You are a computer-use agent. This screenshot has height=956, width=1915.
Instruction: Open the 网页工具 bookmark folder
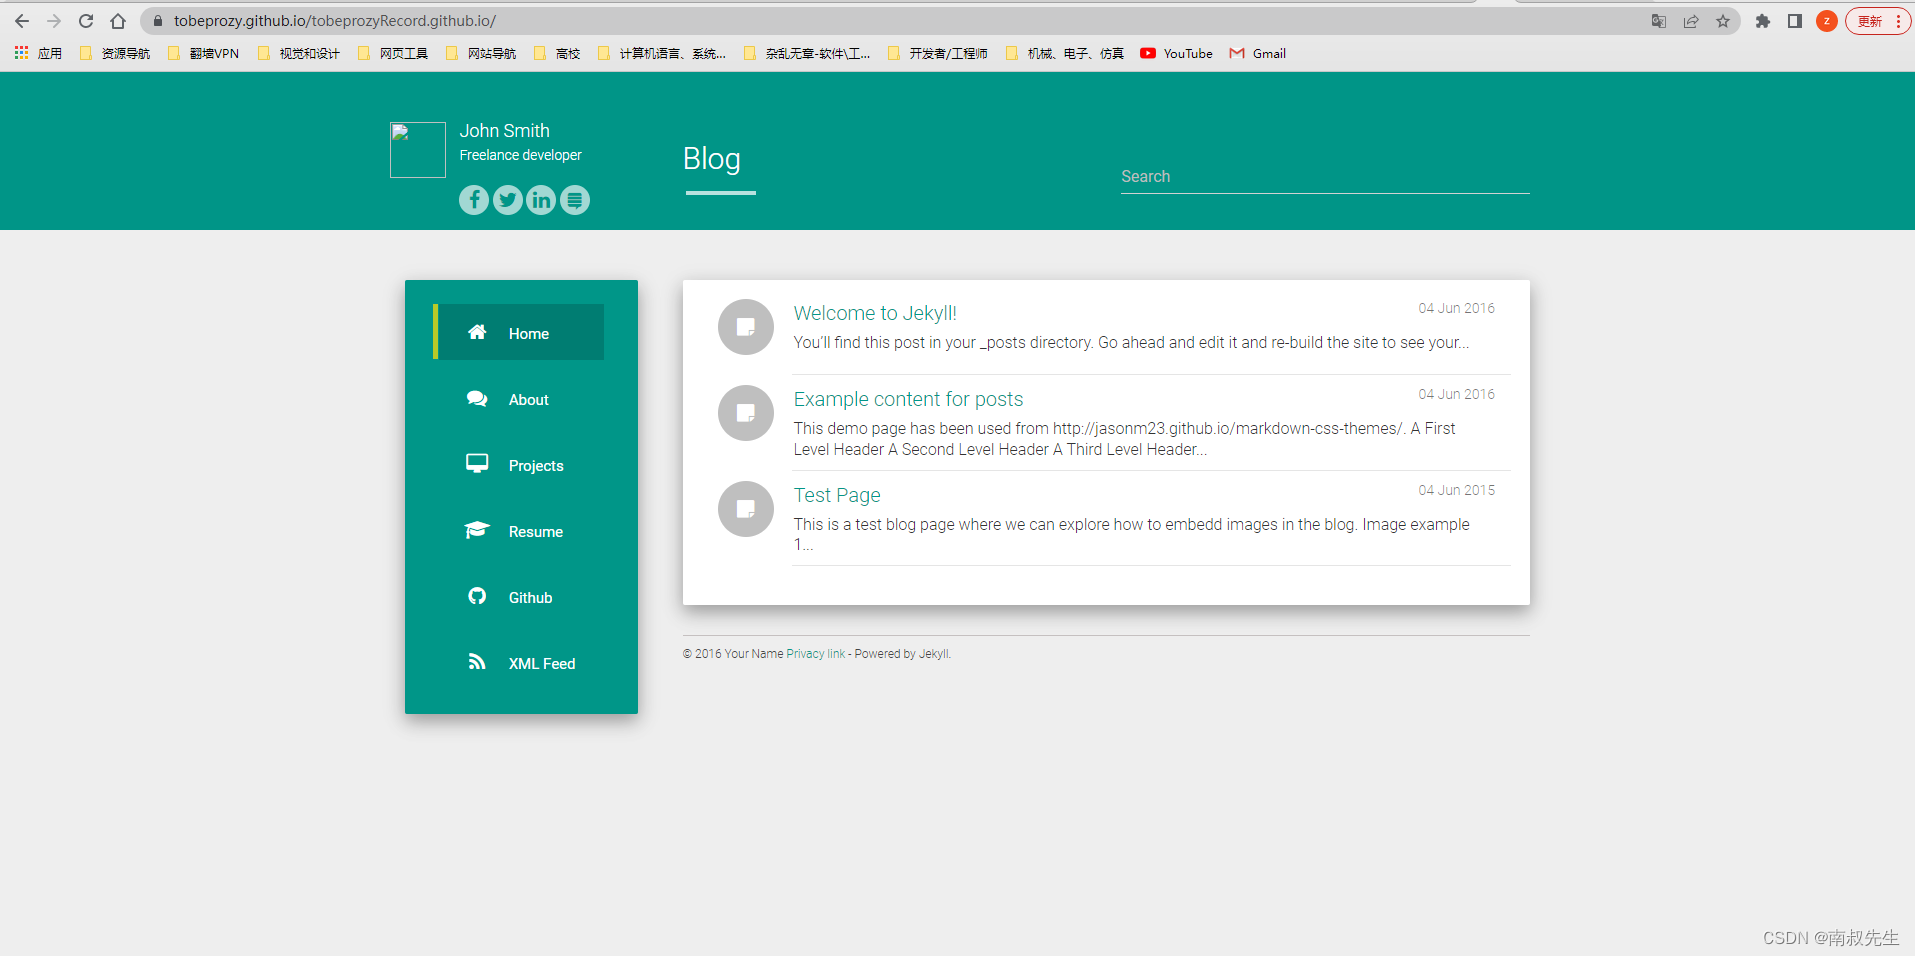392,54
